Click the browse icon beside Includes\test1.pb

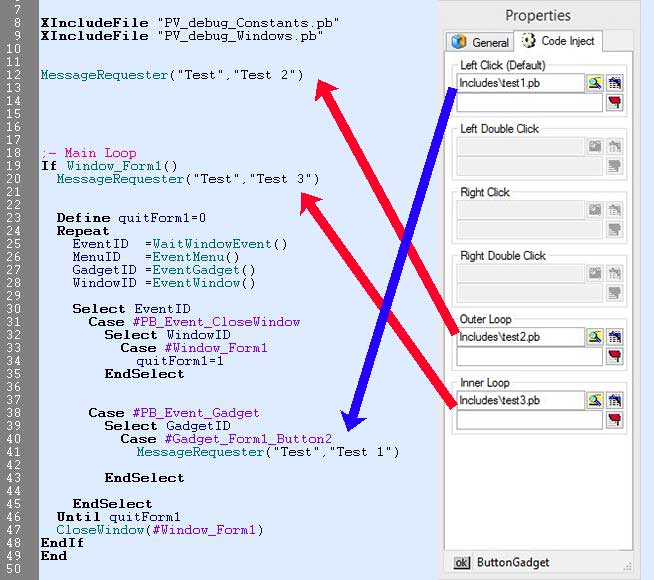click(x=595, y=84)
